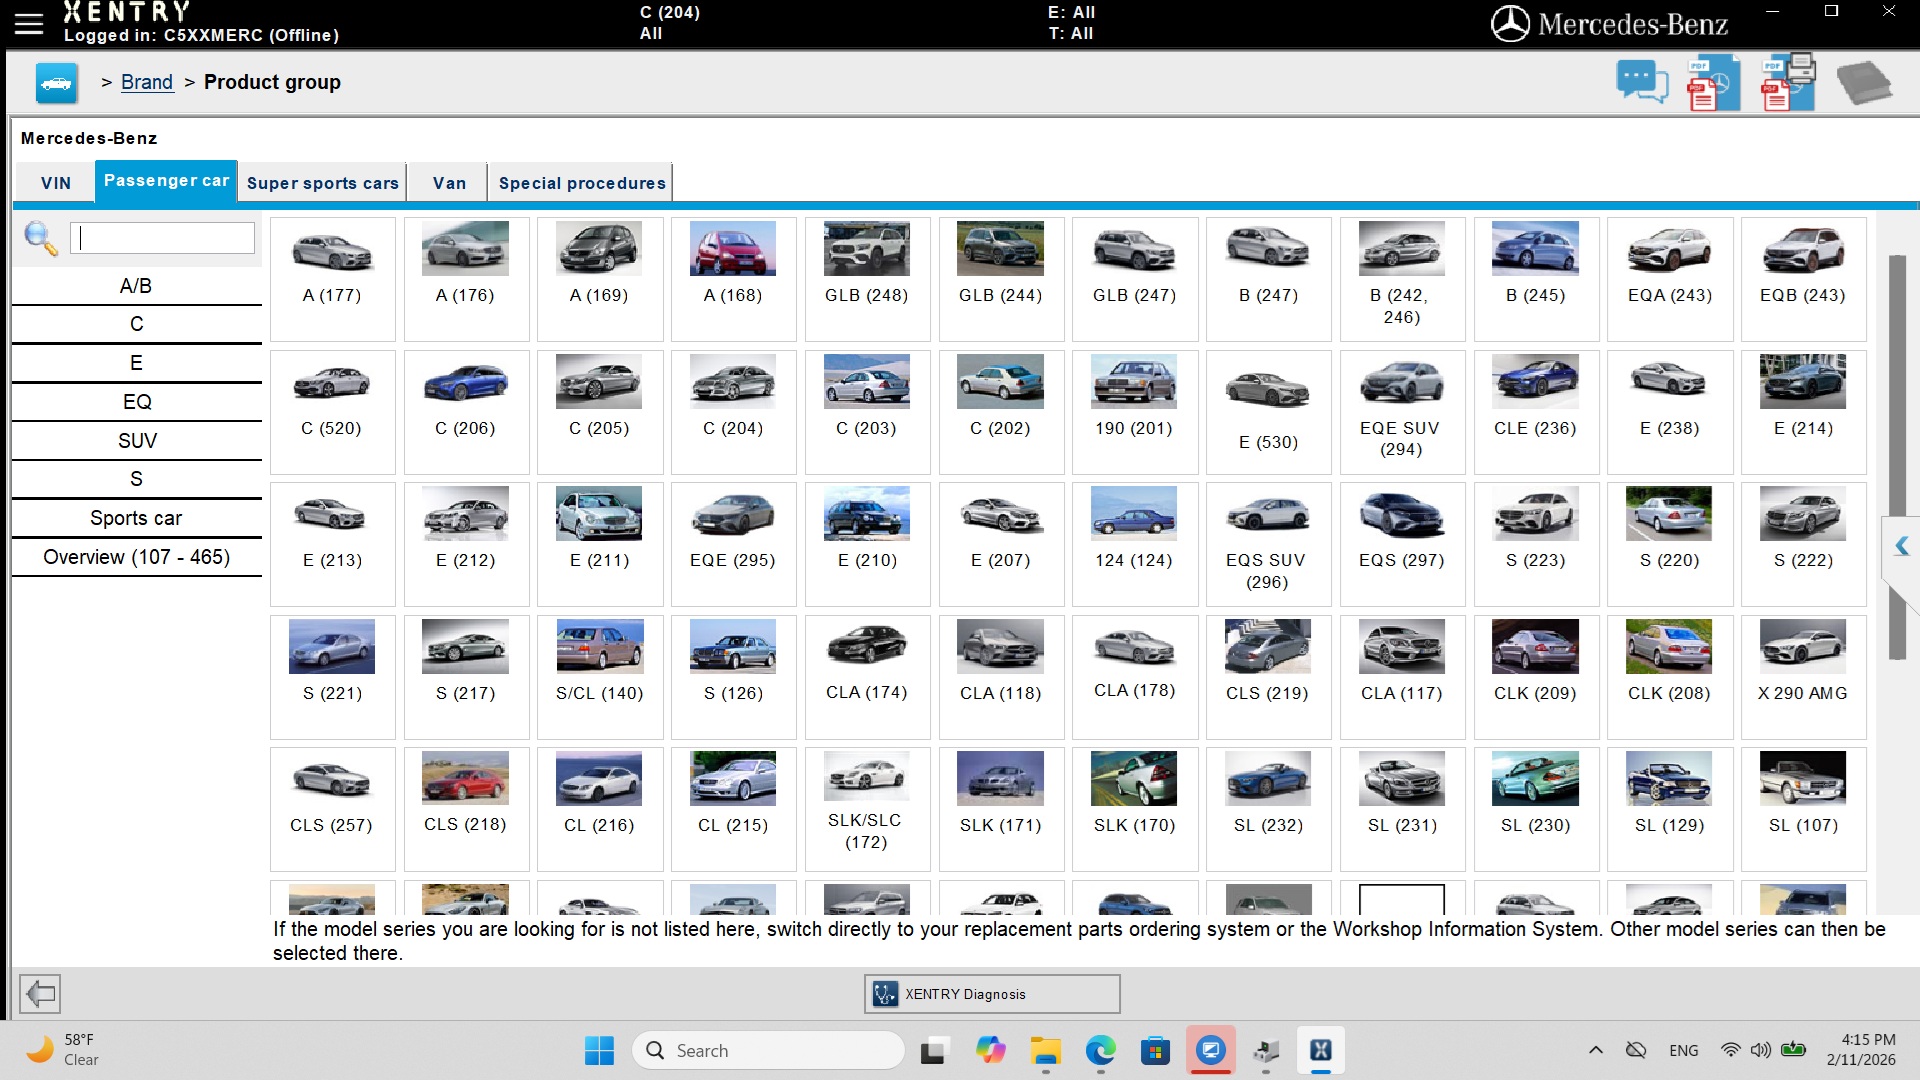The width and height of the screenshot is (1920, 1080).
Task: Expand the side panel chevron
Action: pyautogui.click(x=1901, y=546)
